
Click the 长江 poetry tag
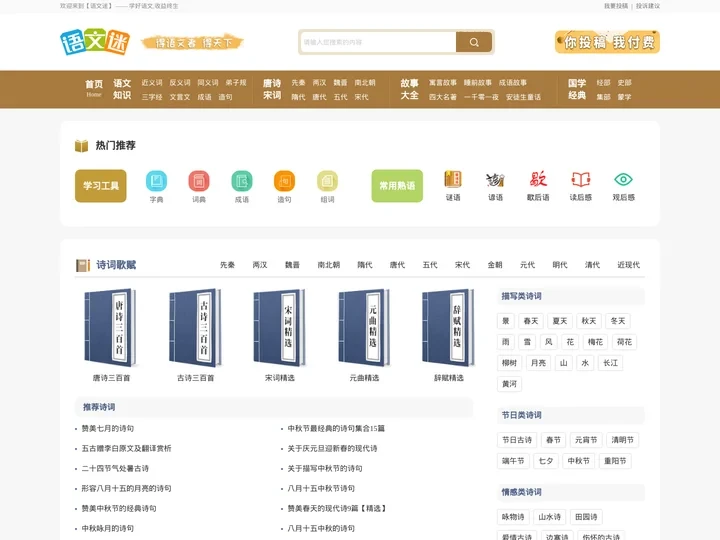coord(610,363)
